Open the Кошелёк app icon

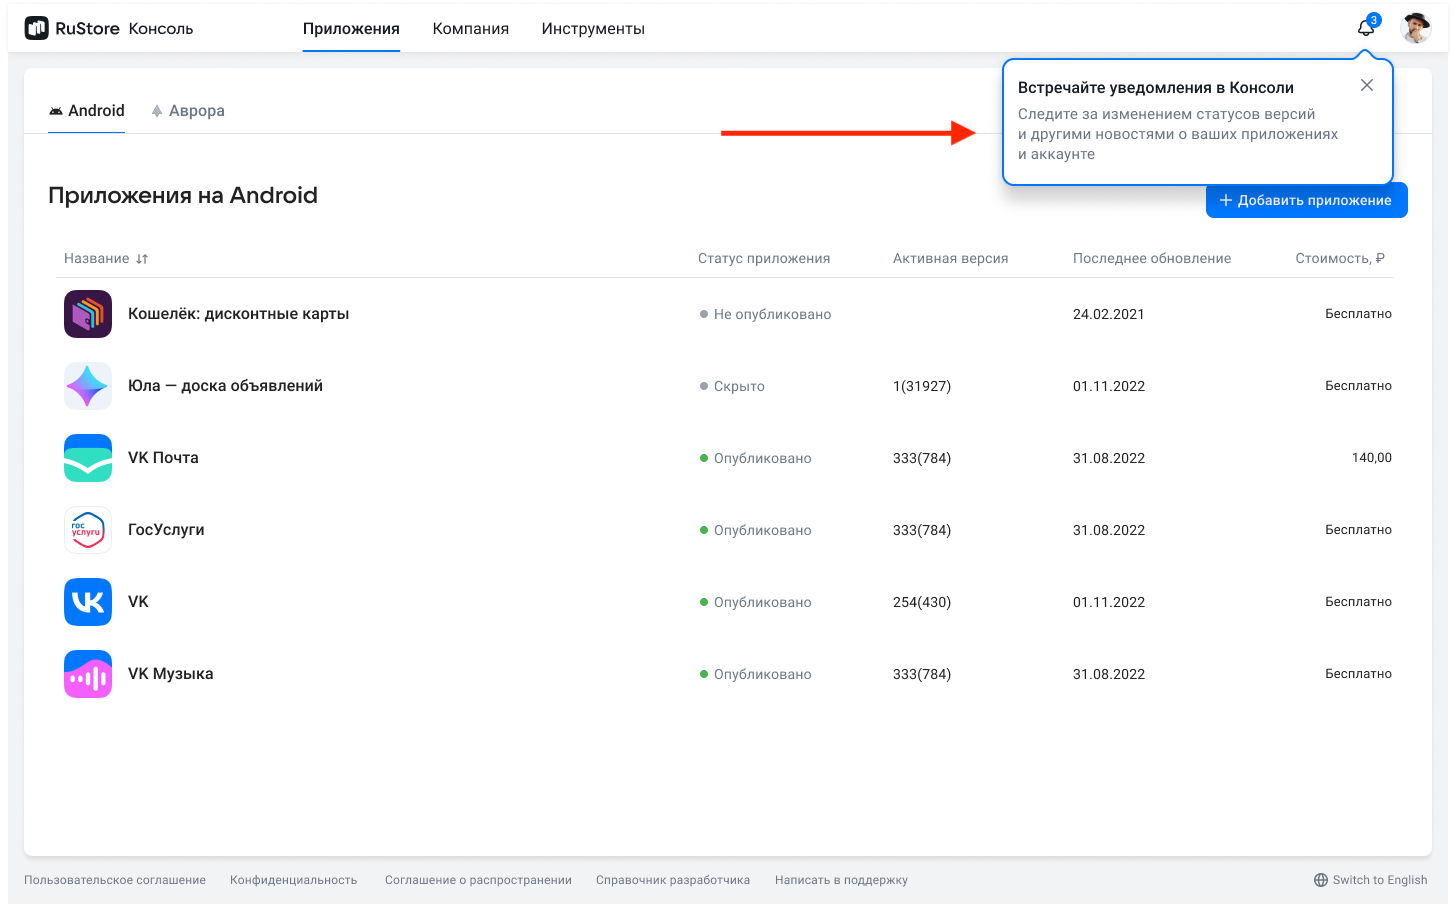tap(88, 314)
